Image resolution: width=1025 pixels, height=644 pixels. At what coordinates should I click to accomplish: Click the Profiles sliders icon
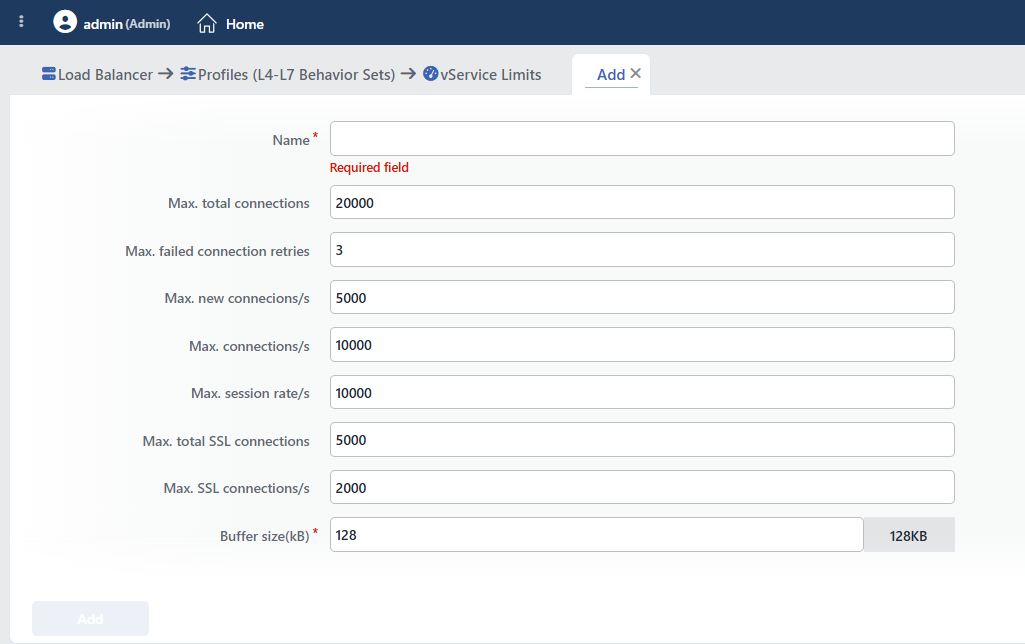[188, 74]
